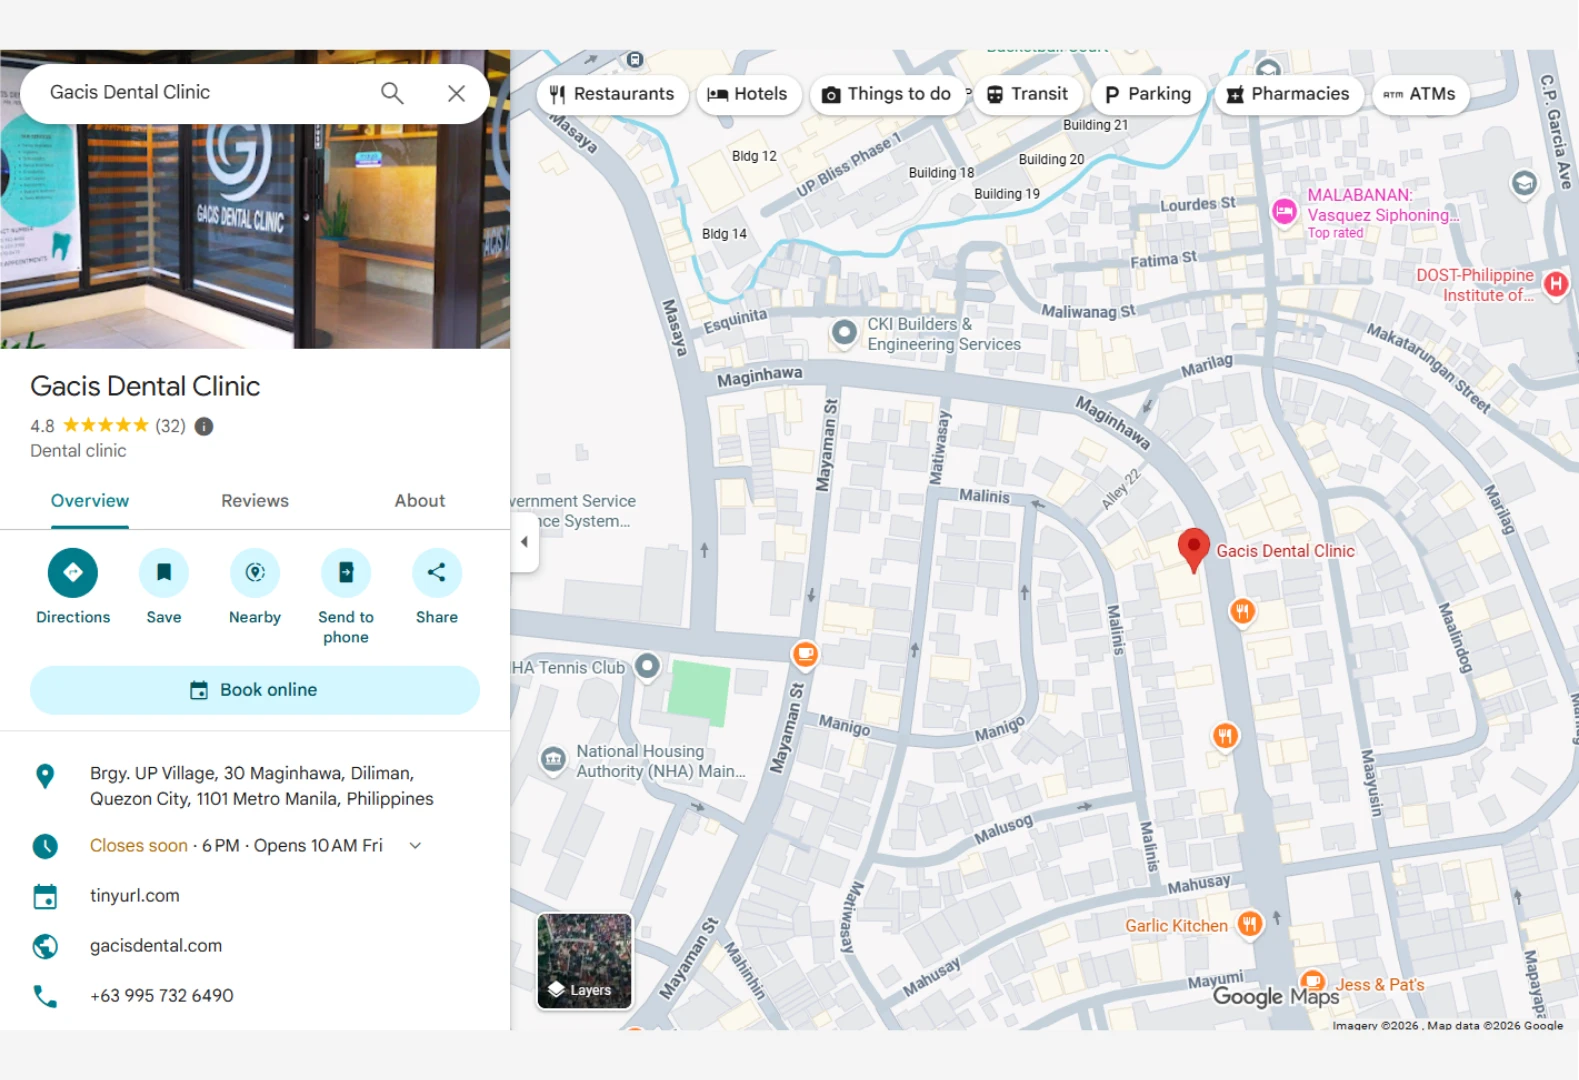The image size is (1579, 1080).
Task: Save Gacis Dental Clinic with bookmark icon
Action: tap(164, 572)
